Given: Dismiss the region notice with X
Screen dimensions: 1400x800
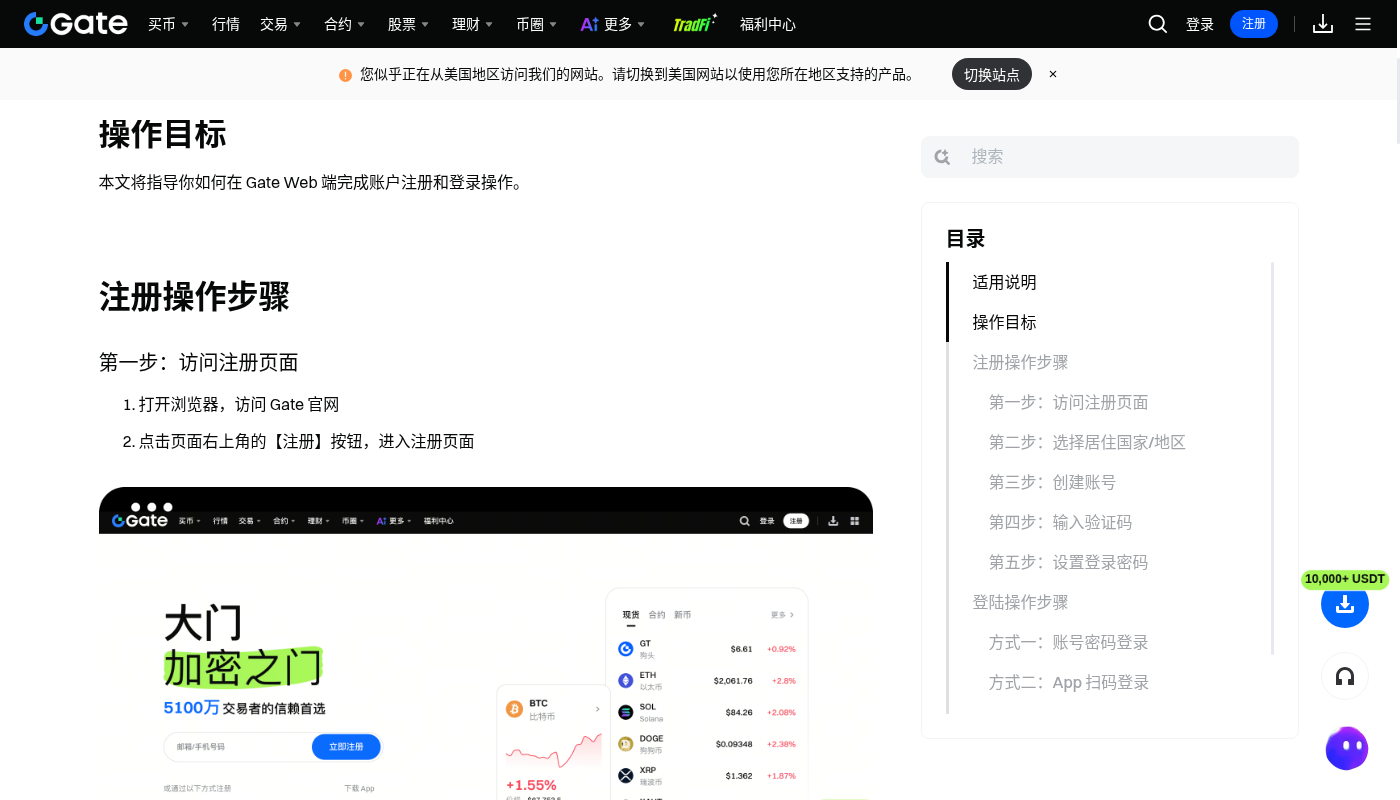Looking at the screenshot, I should [1053, 74].
